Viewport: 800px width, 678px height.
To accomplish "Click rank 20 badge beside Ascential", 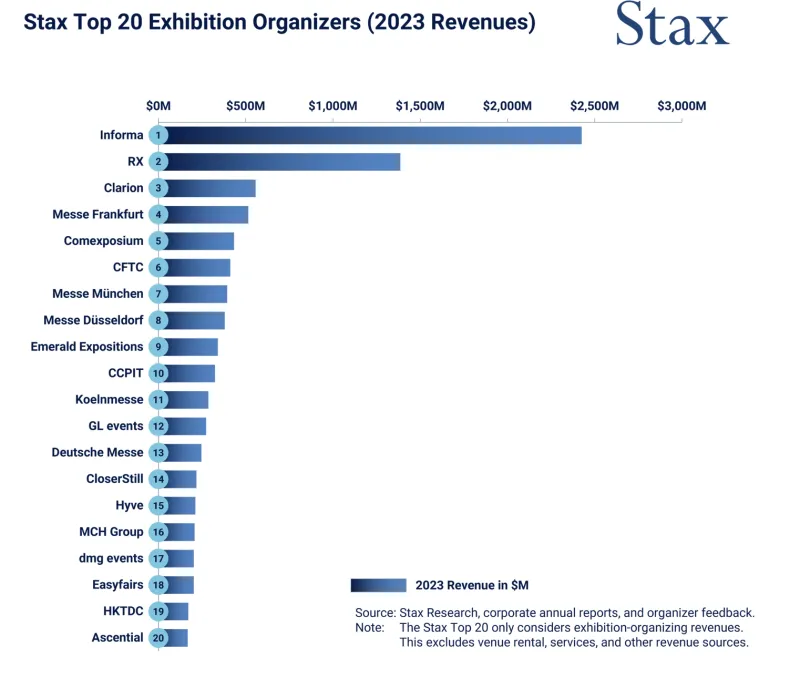I will [158, 638].
